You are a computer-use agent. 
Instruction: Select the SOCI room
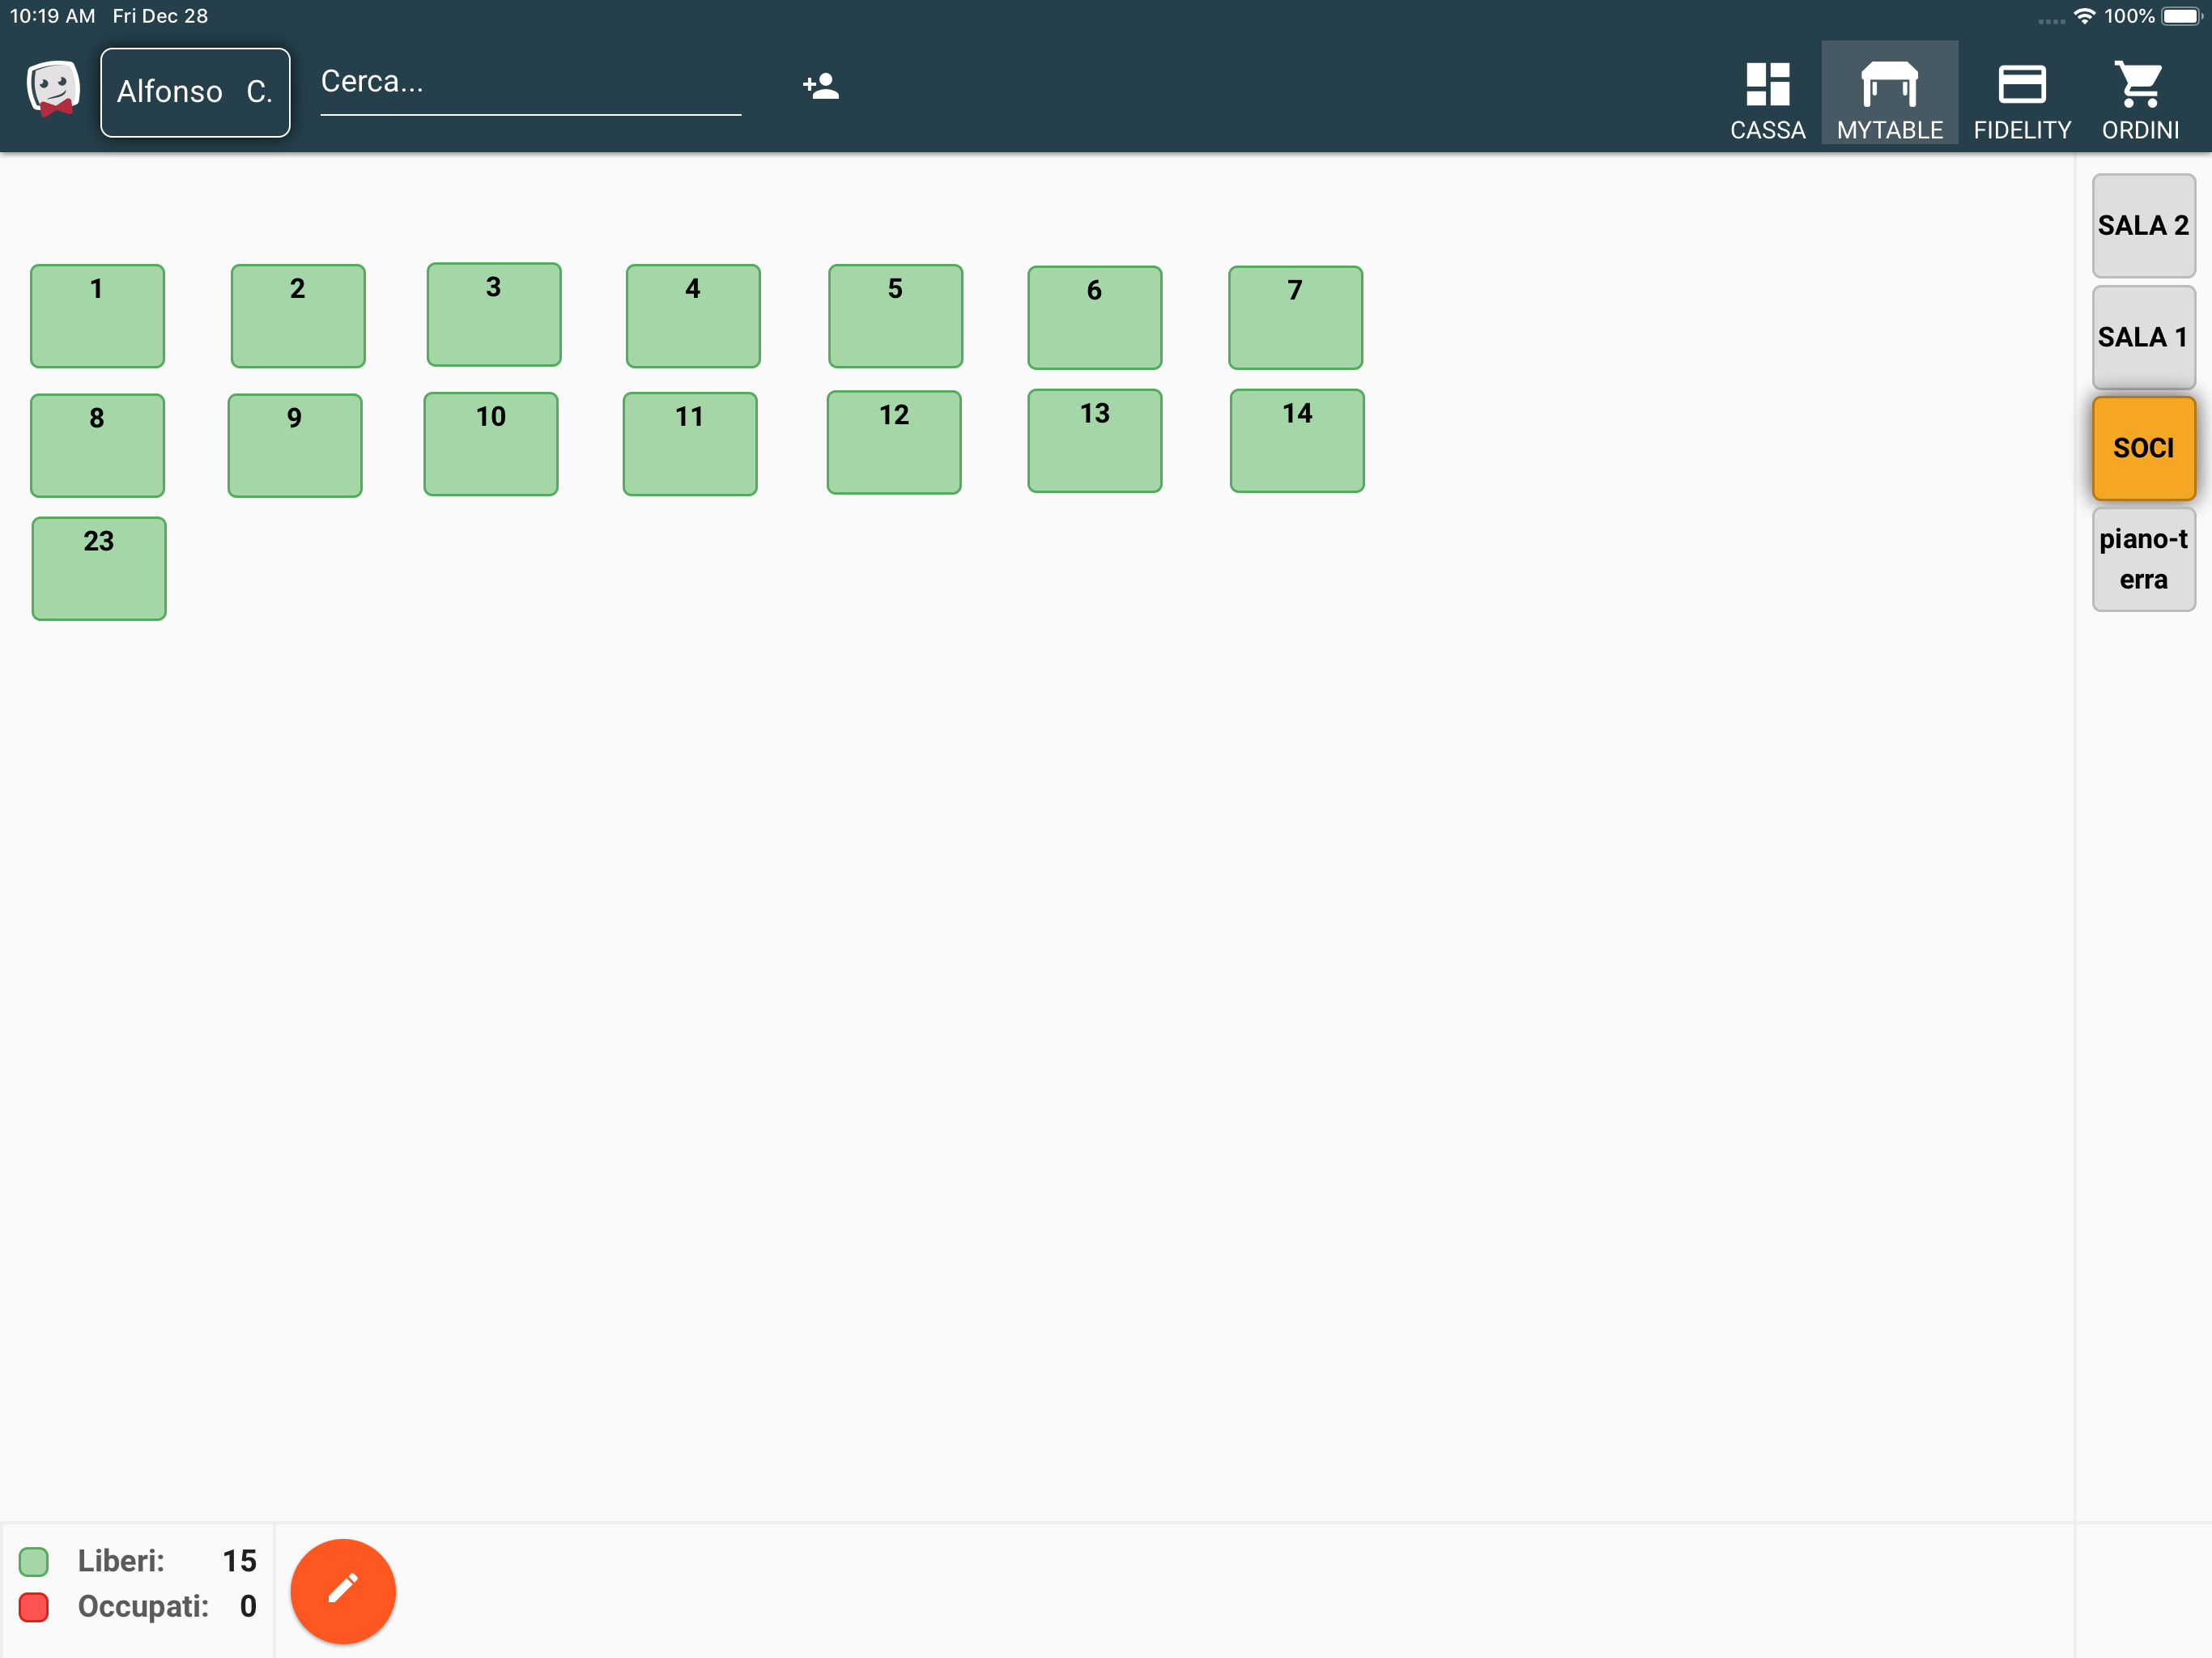(x=2143, y=448)
